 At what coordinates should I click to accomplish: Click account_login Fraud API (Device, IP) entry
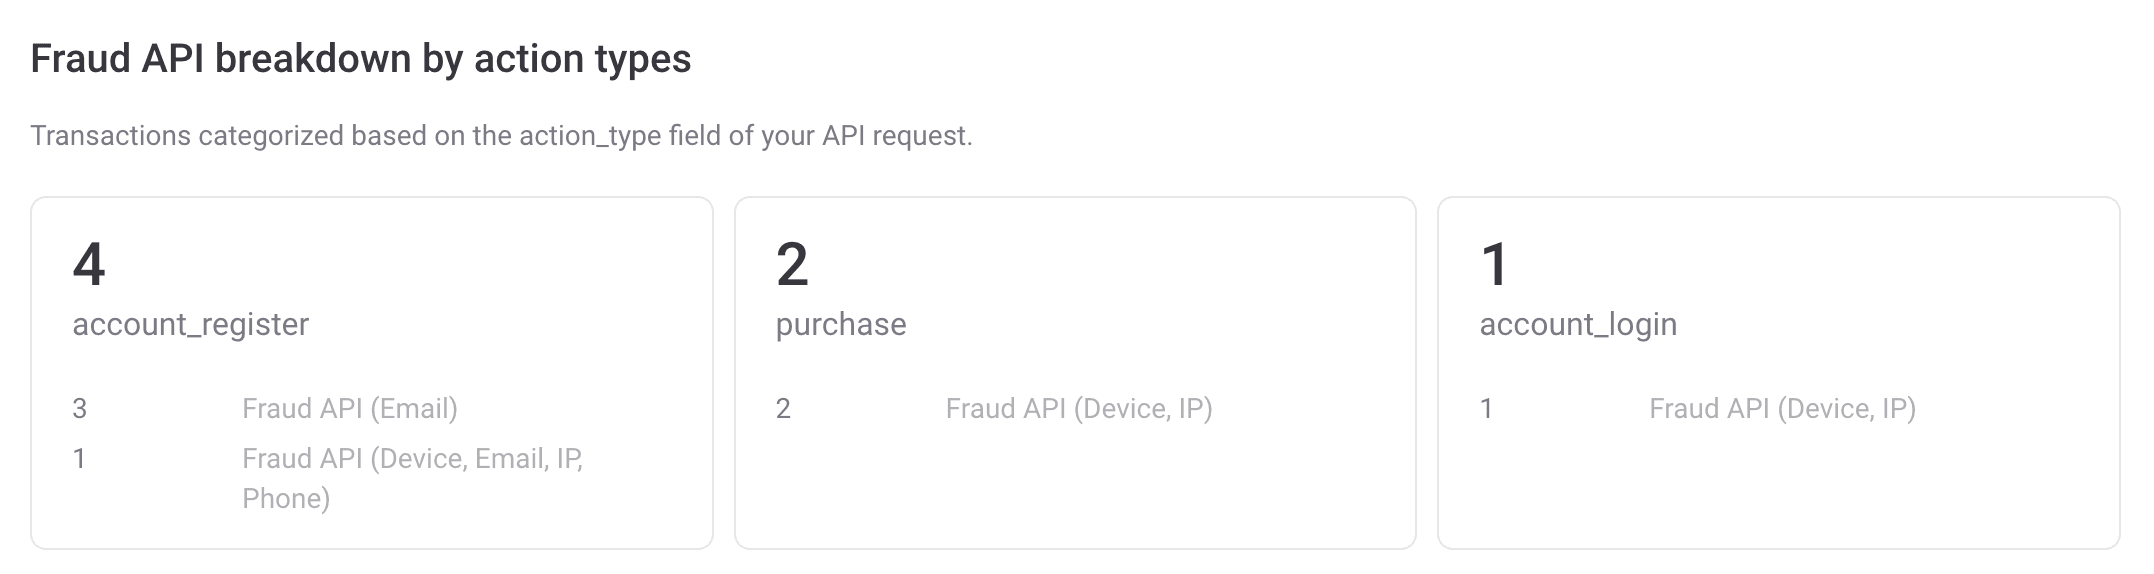[x=1782, y=408]
